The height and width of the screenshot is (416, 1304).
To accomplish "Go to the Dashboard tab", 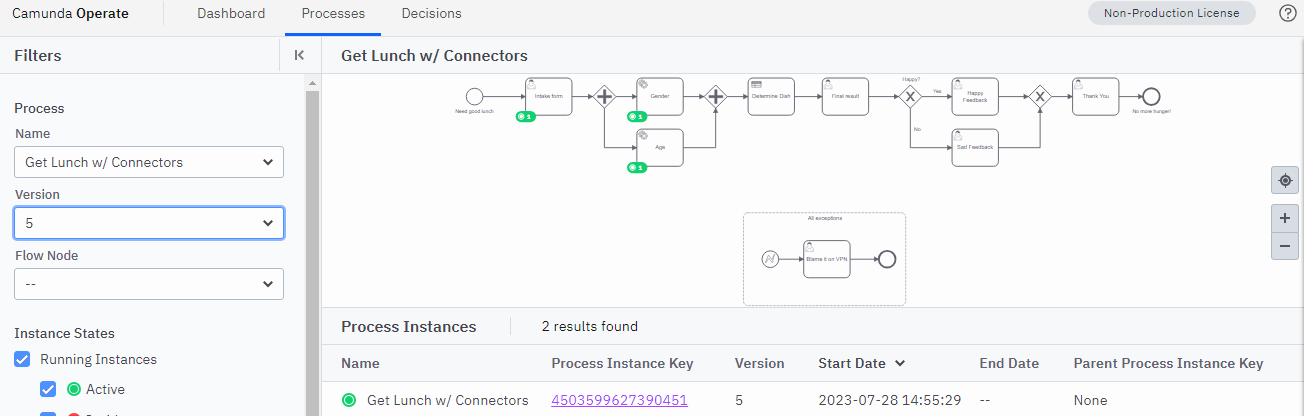I will pos(231,14).
